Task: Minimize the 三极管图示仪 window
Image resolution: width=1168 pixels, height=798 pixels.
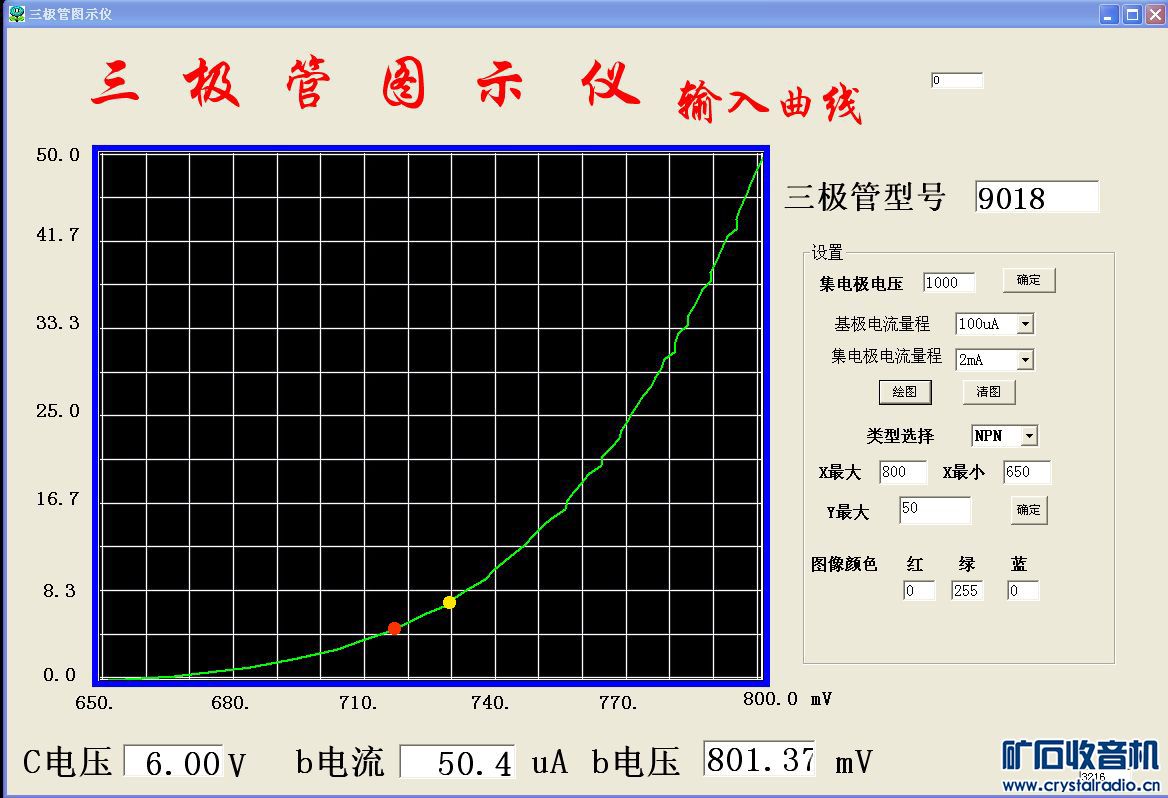Action: pyautogui.click(x=1109, y=14)
